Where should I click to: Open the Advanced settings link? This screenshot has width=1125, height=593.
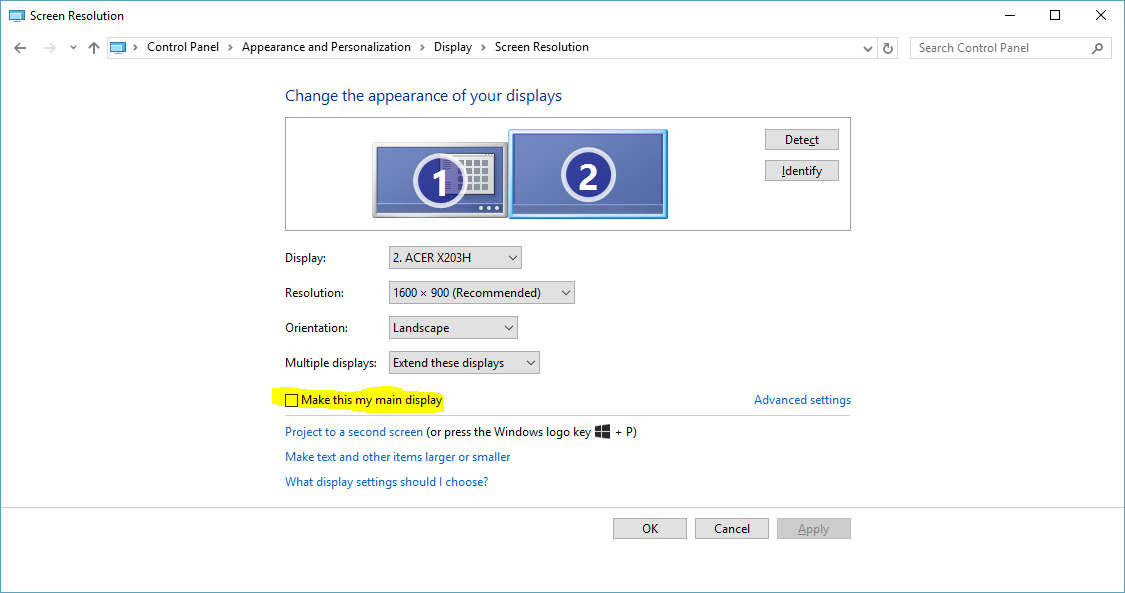pos(802,400)
